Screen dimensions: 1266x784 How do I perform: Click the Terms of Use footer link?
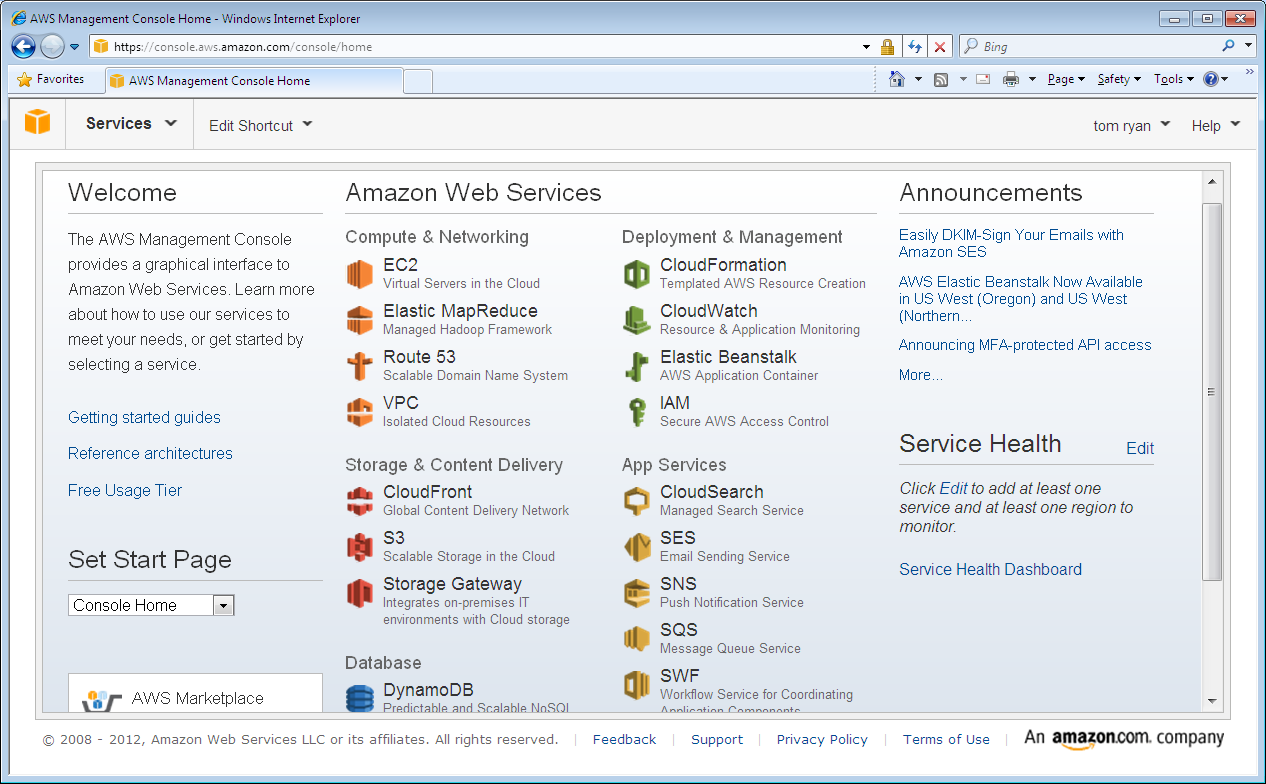946,739
